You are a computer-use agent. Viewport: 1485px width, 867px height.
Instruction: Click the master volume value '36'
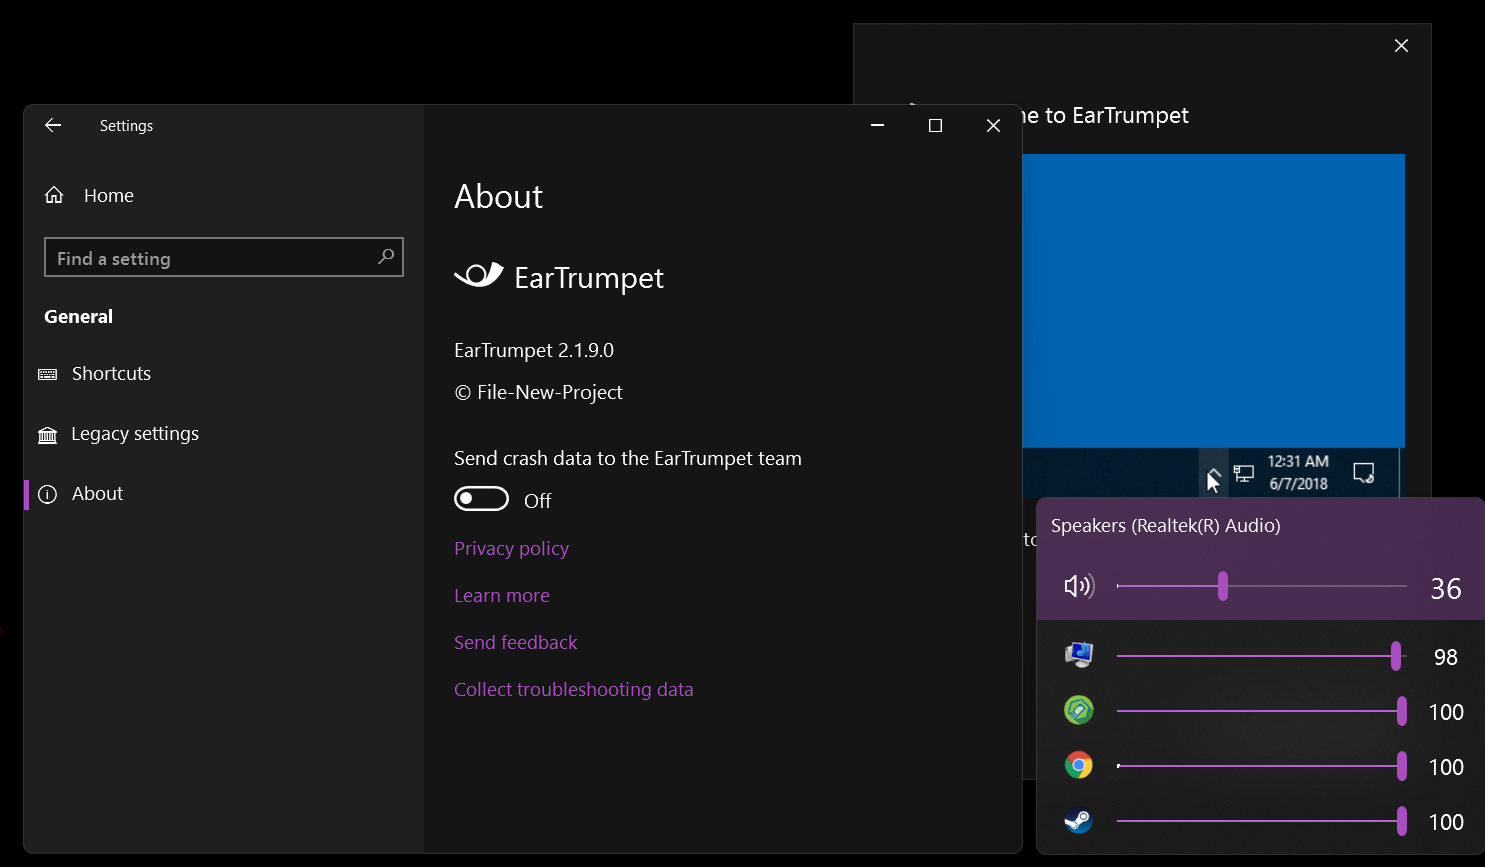click(1446, 588)
